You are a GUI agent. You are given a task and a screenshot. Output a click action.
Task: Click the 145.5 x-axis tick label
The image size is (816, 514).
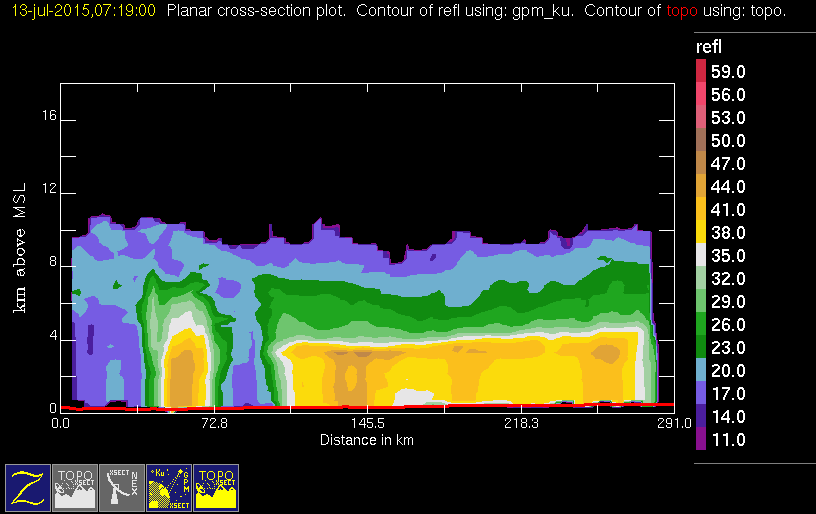(x=367, y=423)
